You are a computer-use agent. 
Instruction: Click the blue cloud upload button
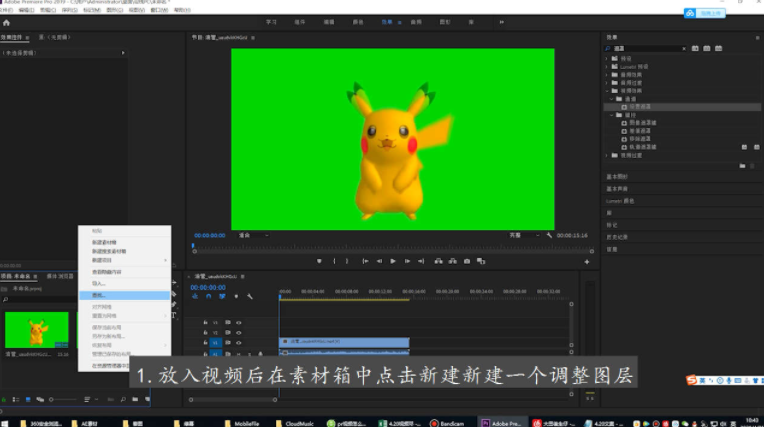coord(705,13)
